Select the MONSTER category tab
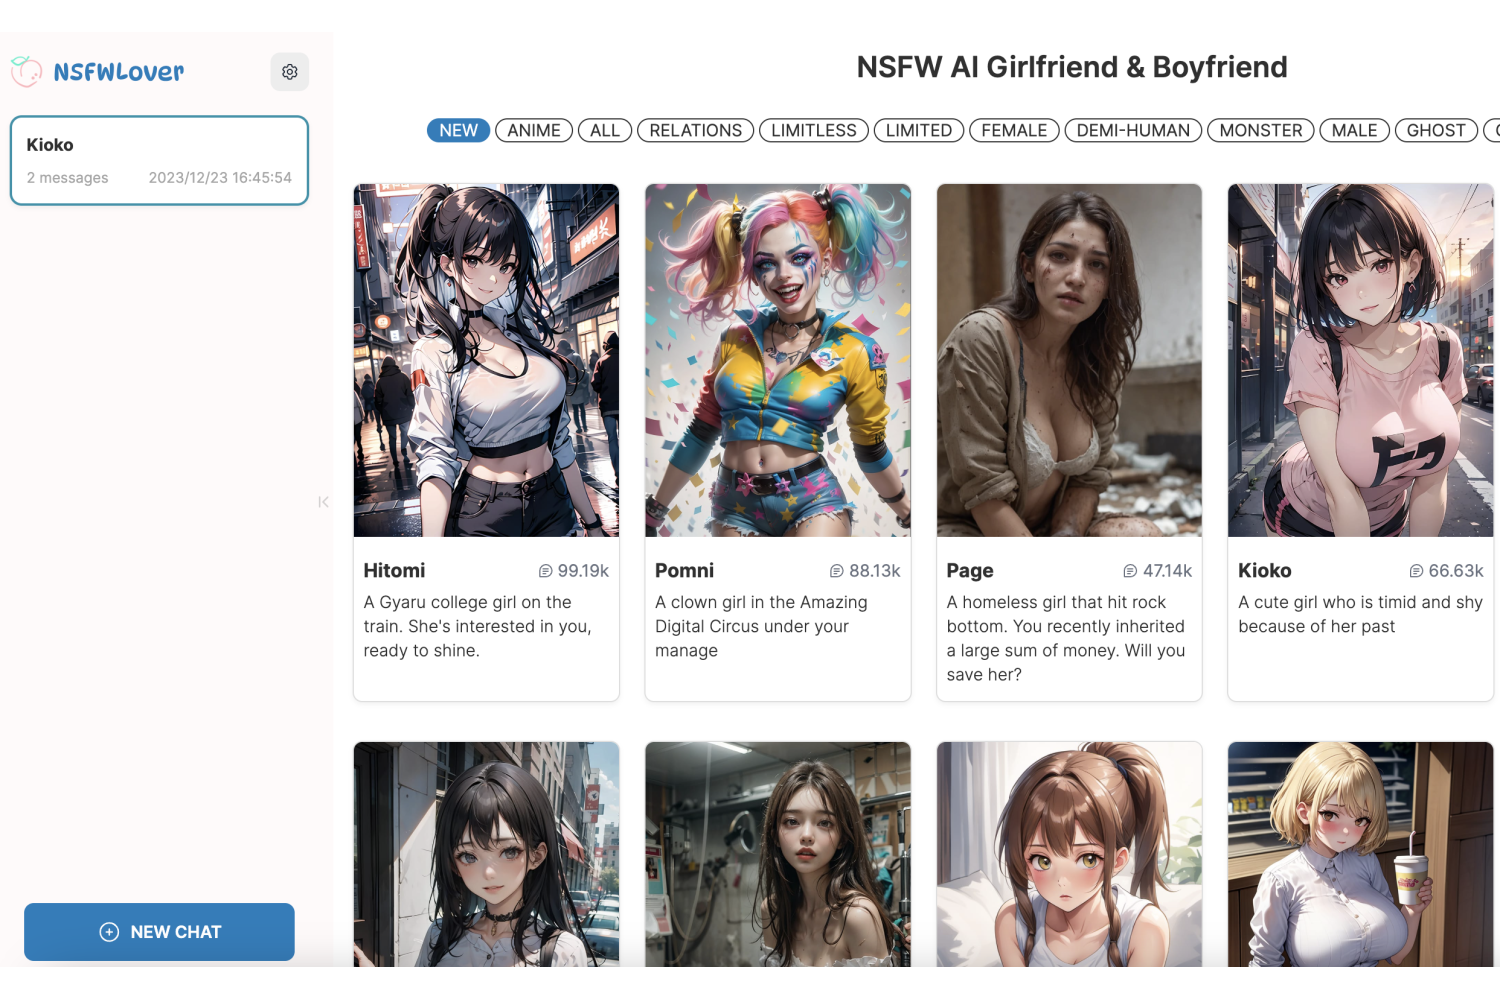1500x1000 pixels. pyautogui.click(x=1261, y=130)
